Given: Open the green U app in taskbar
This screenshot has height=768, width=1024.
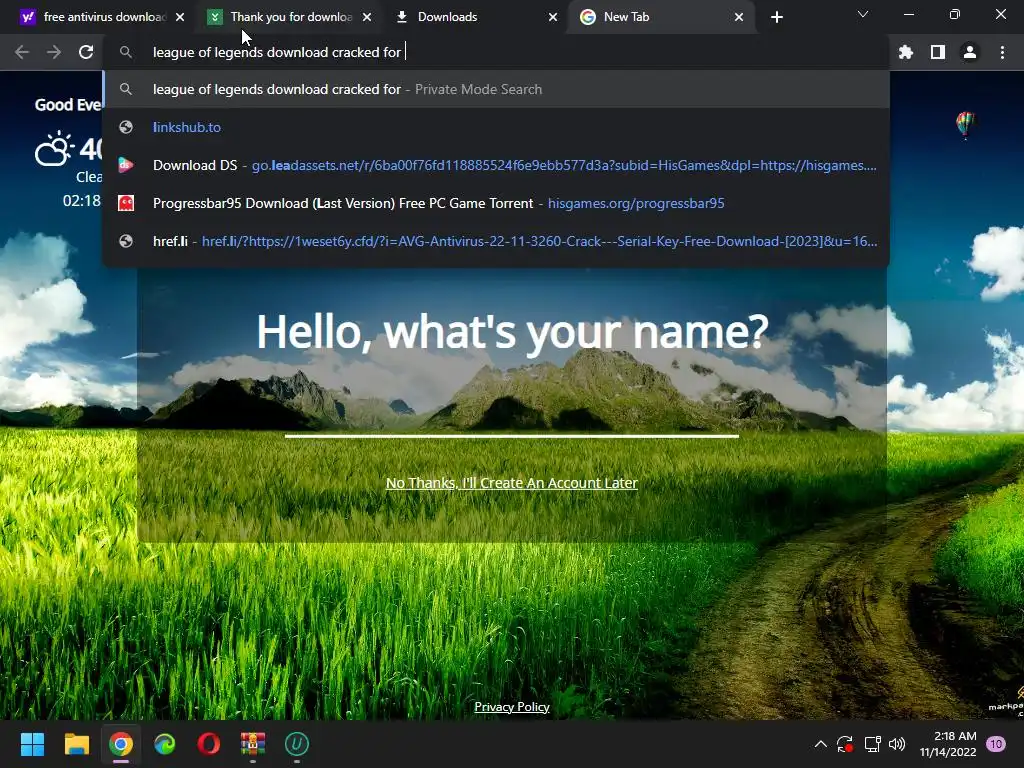Looking at the screenshot, I should coord(296,744).
